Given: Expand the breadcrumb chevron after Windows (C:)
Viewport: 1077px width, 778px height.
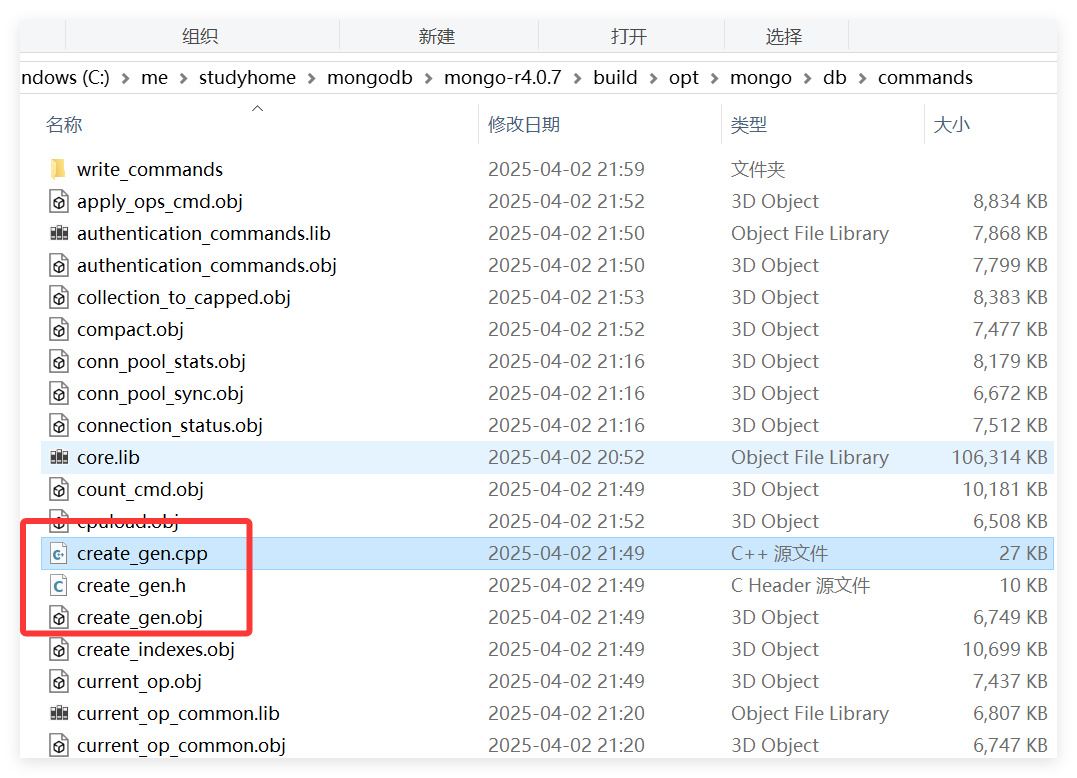Looking at the screenshot, I should [x=125, y=78].
